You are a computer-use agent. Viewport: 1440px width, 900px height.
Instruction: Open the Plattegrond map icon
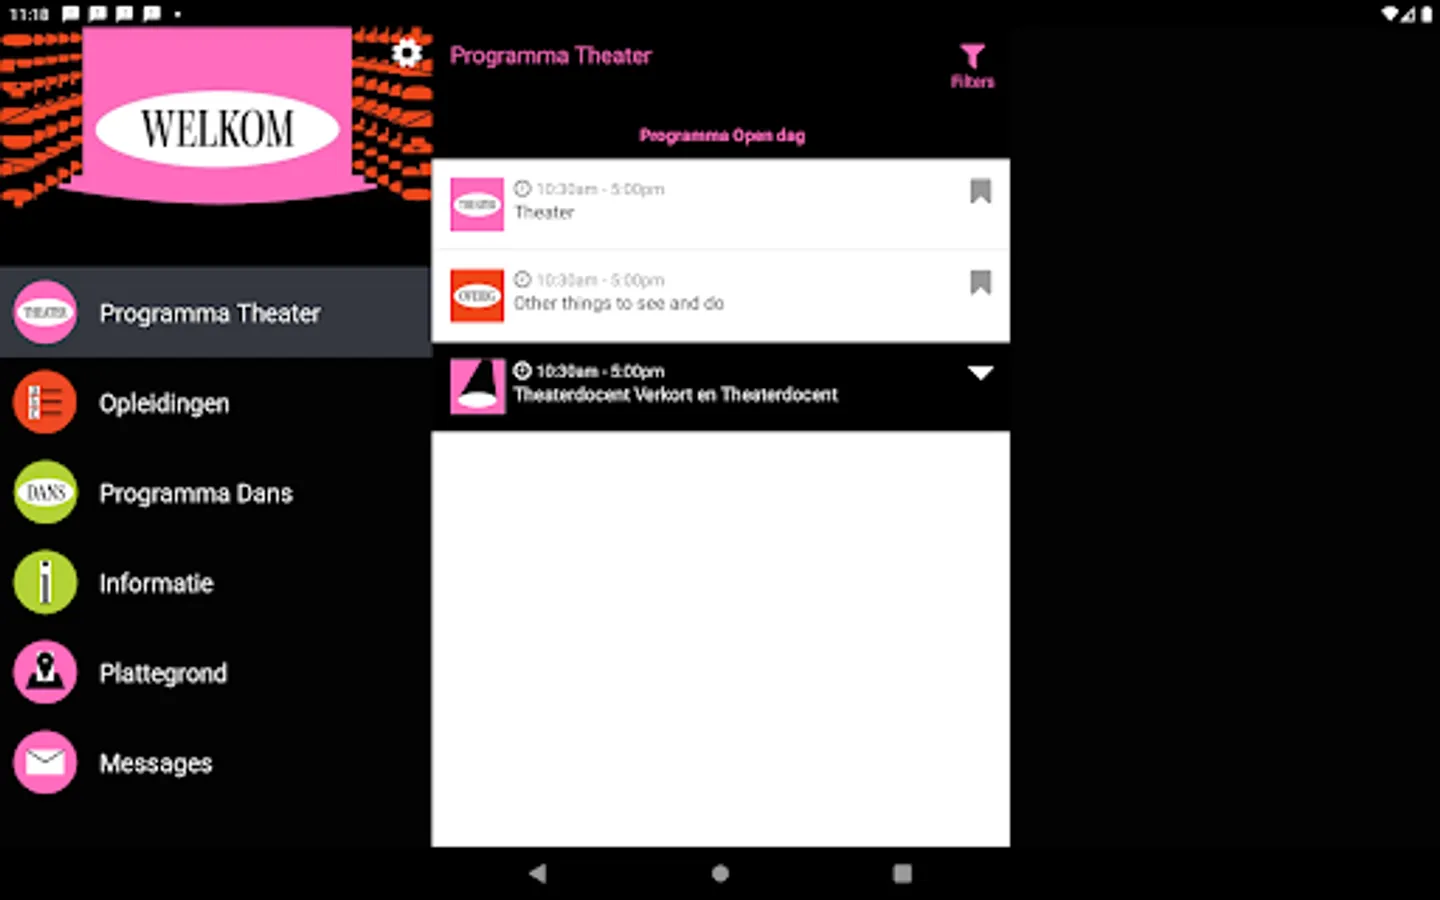44,672
